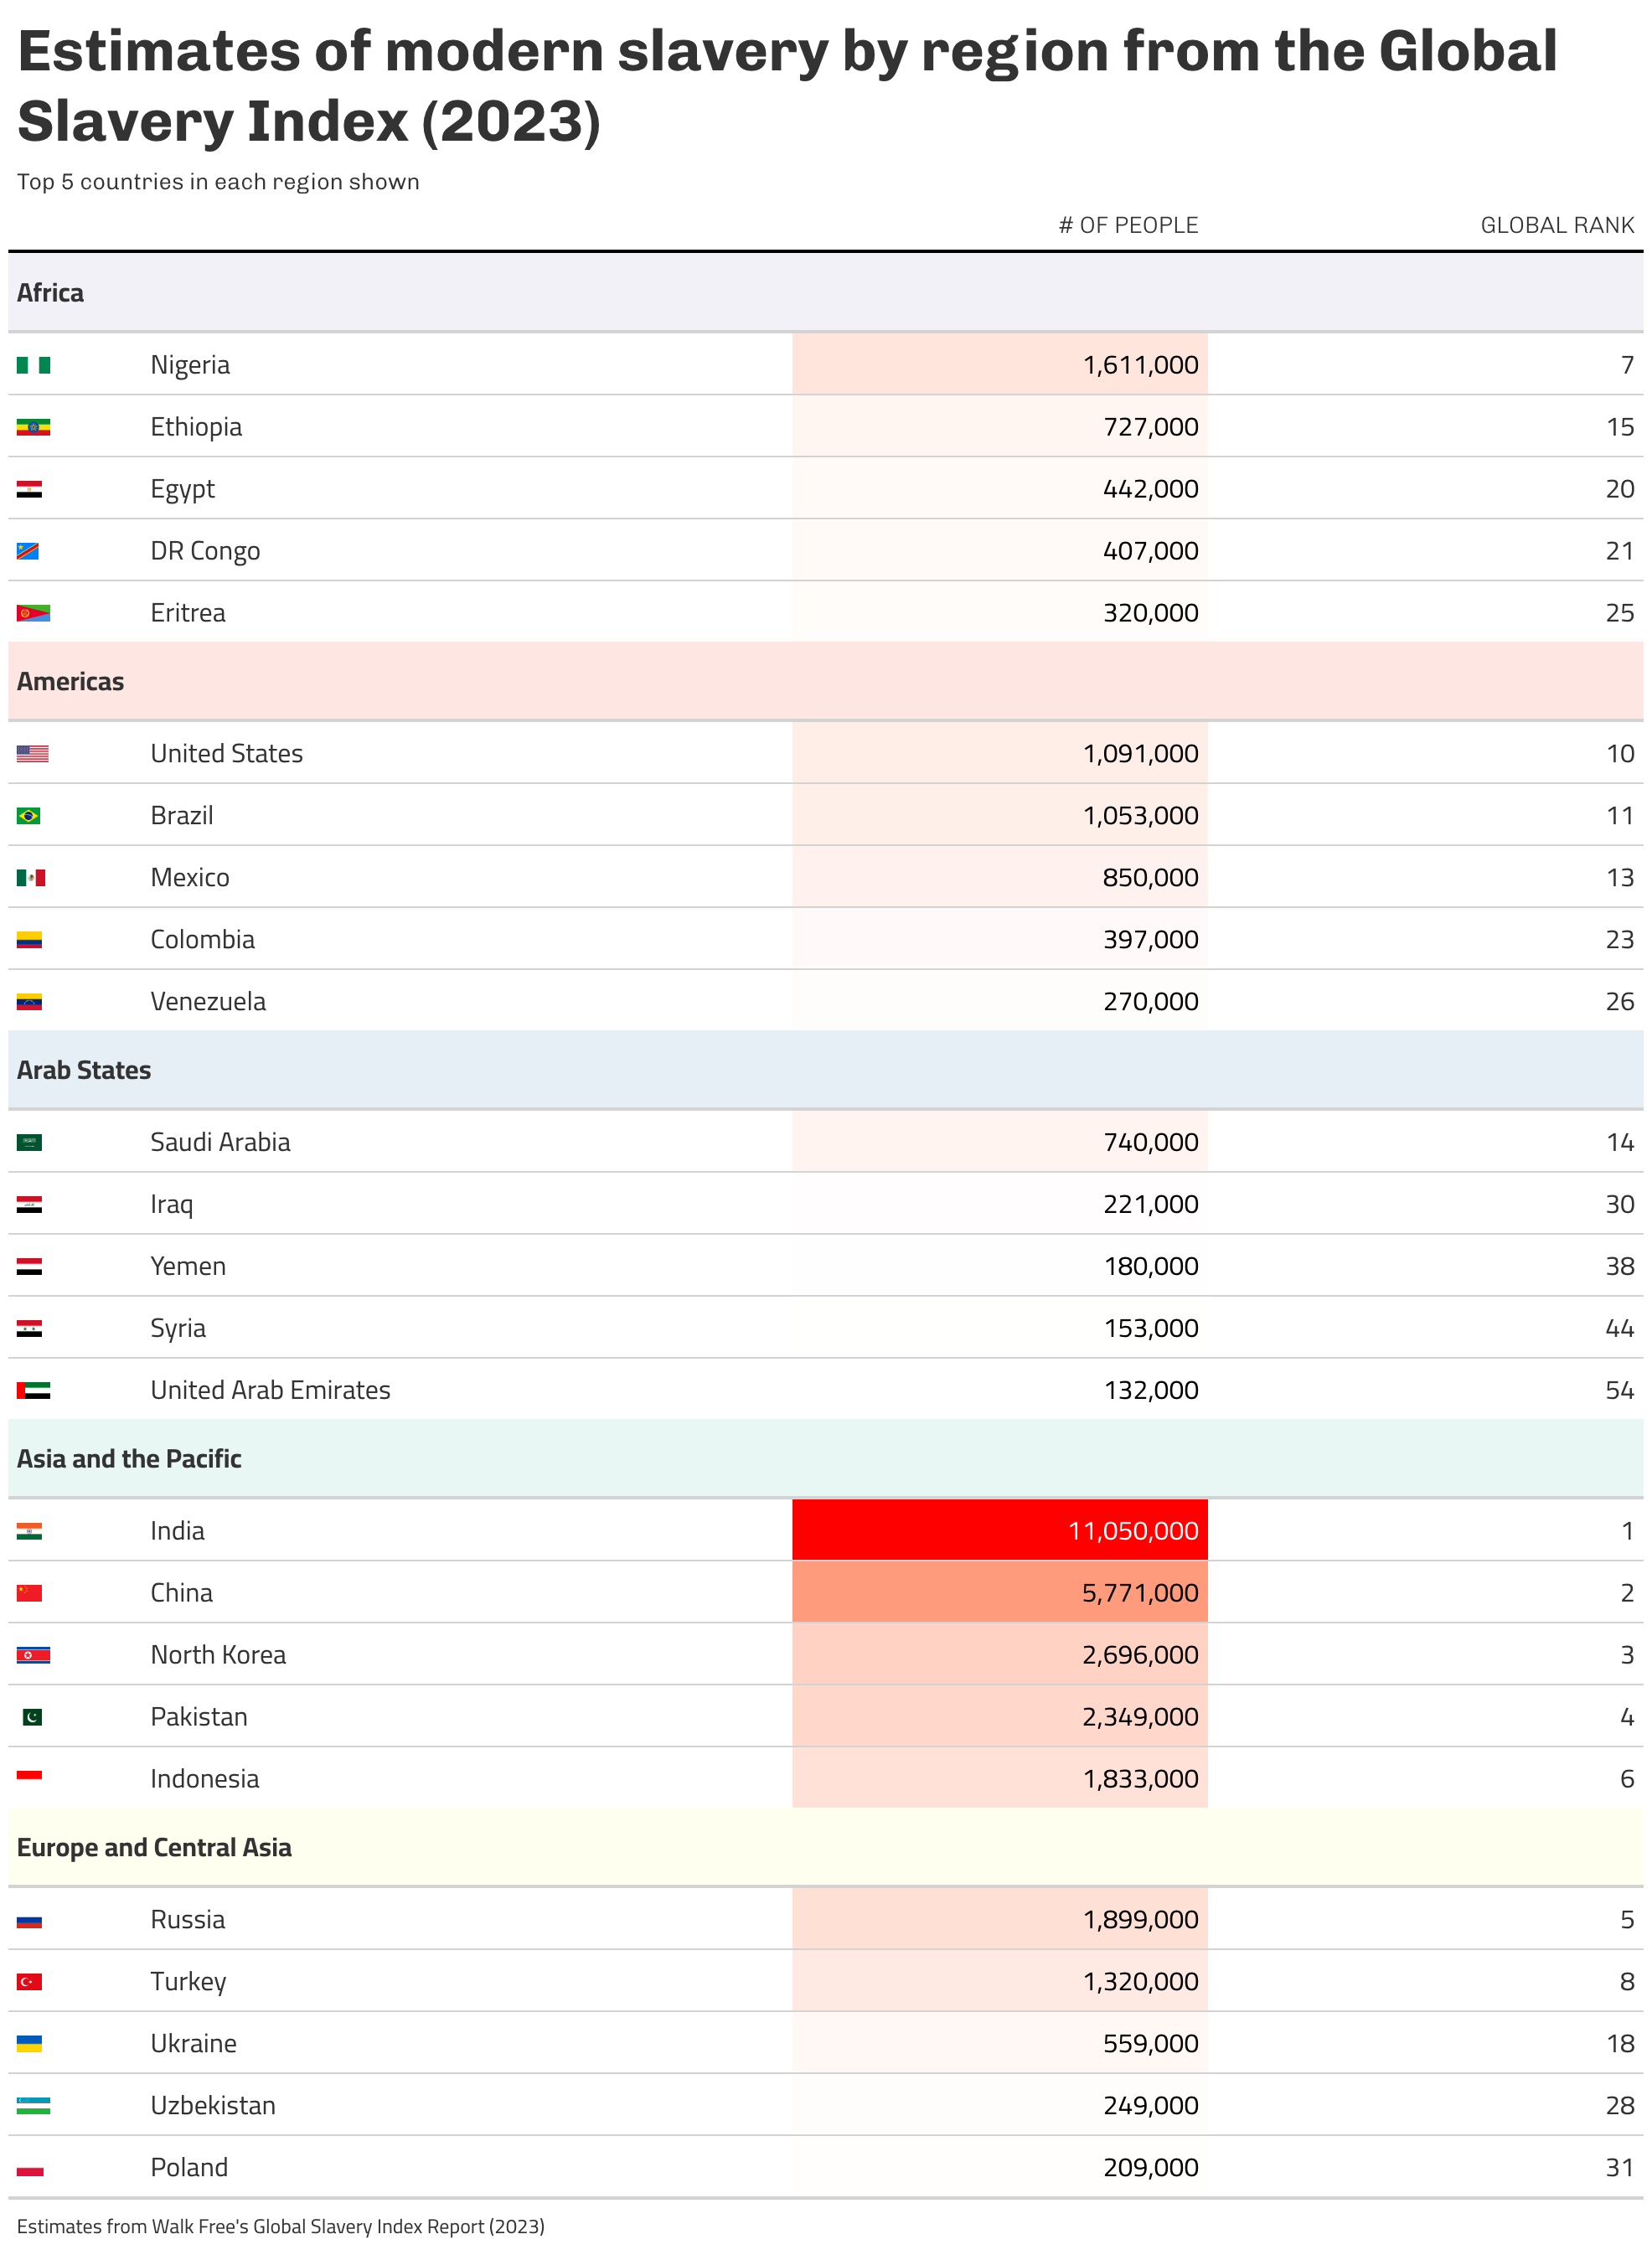Image resolution: width=1652 pixels, height=2260 pixels.
Task: Click the DR Congo flag icon
Action: pyautogui.click(x=28, y=551)
